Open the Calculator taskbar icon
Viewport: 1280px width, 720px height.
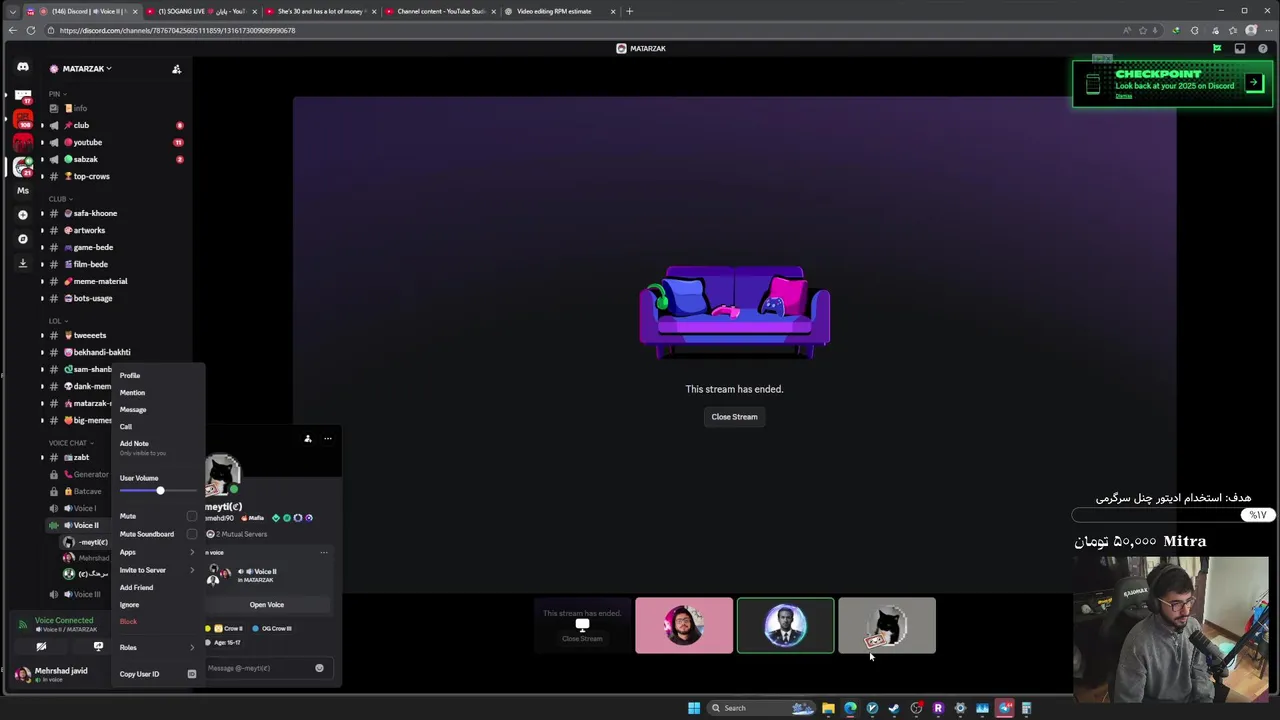pyautogui.click(x=1026, y=708)
